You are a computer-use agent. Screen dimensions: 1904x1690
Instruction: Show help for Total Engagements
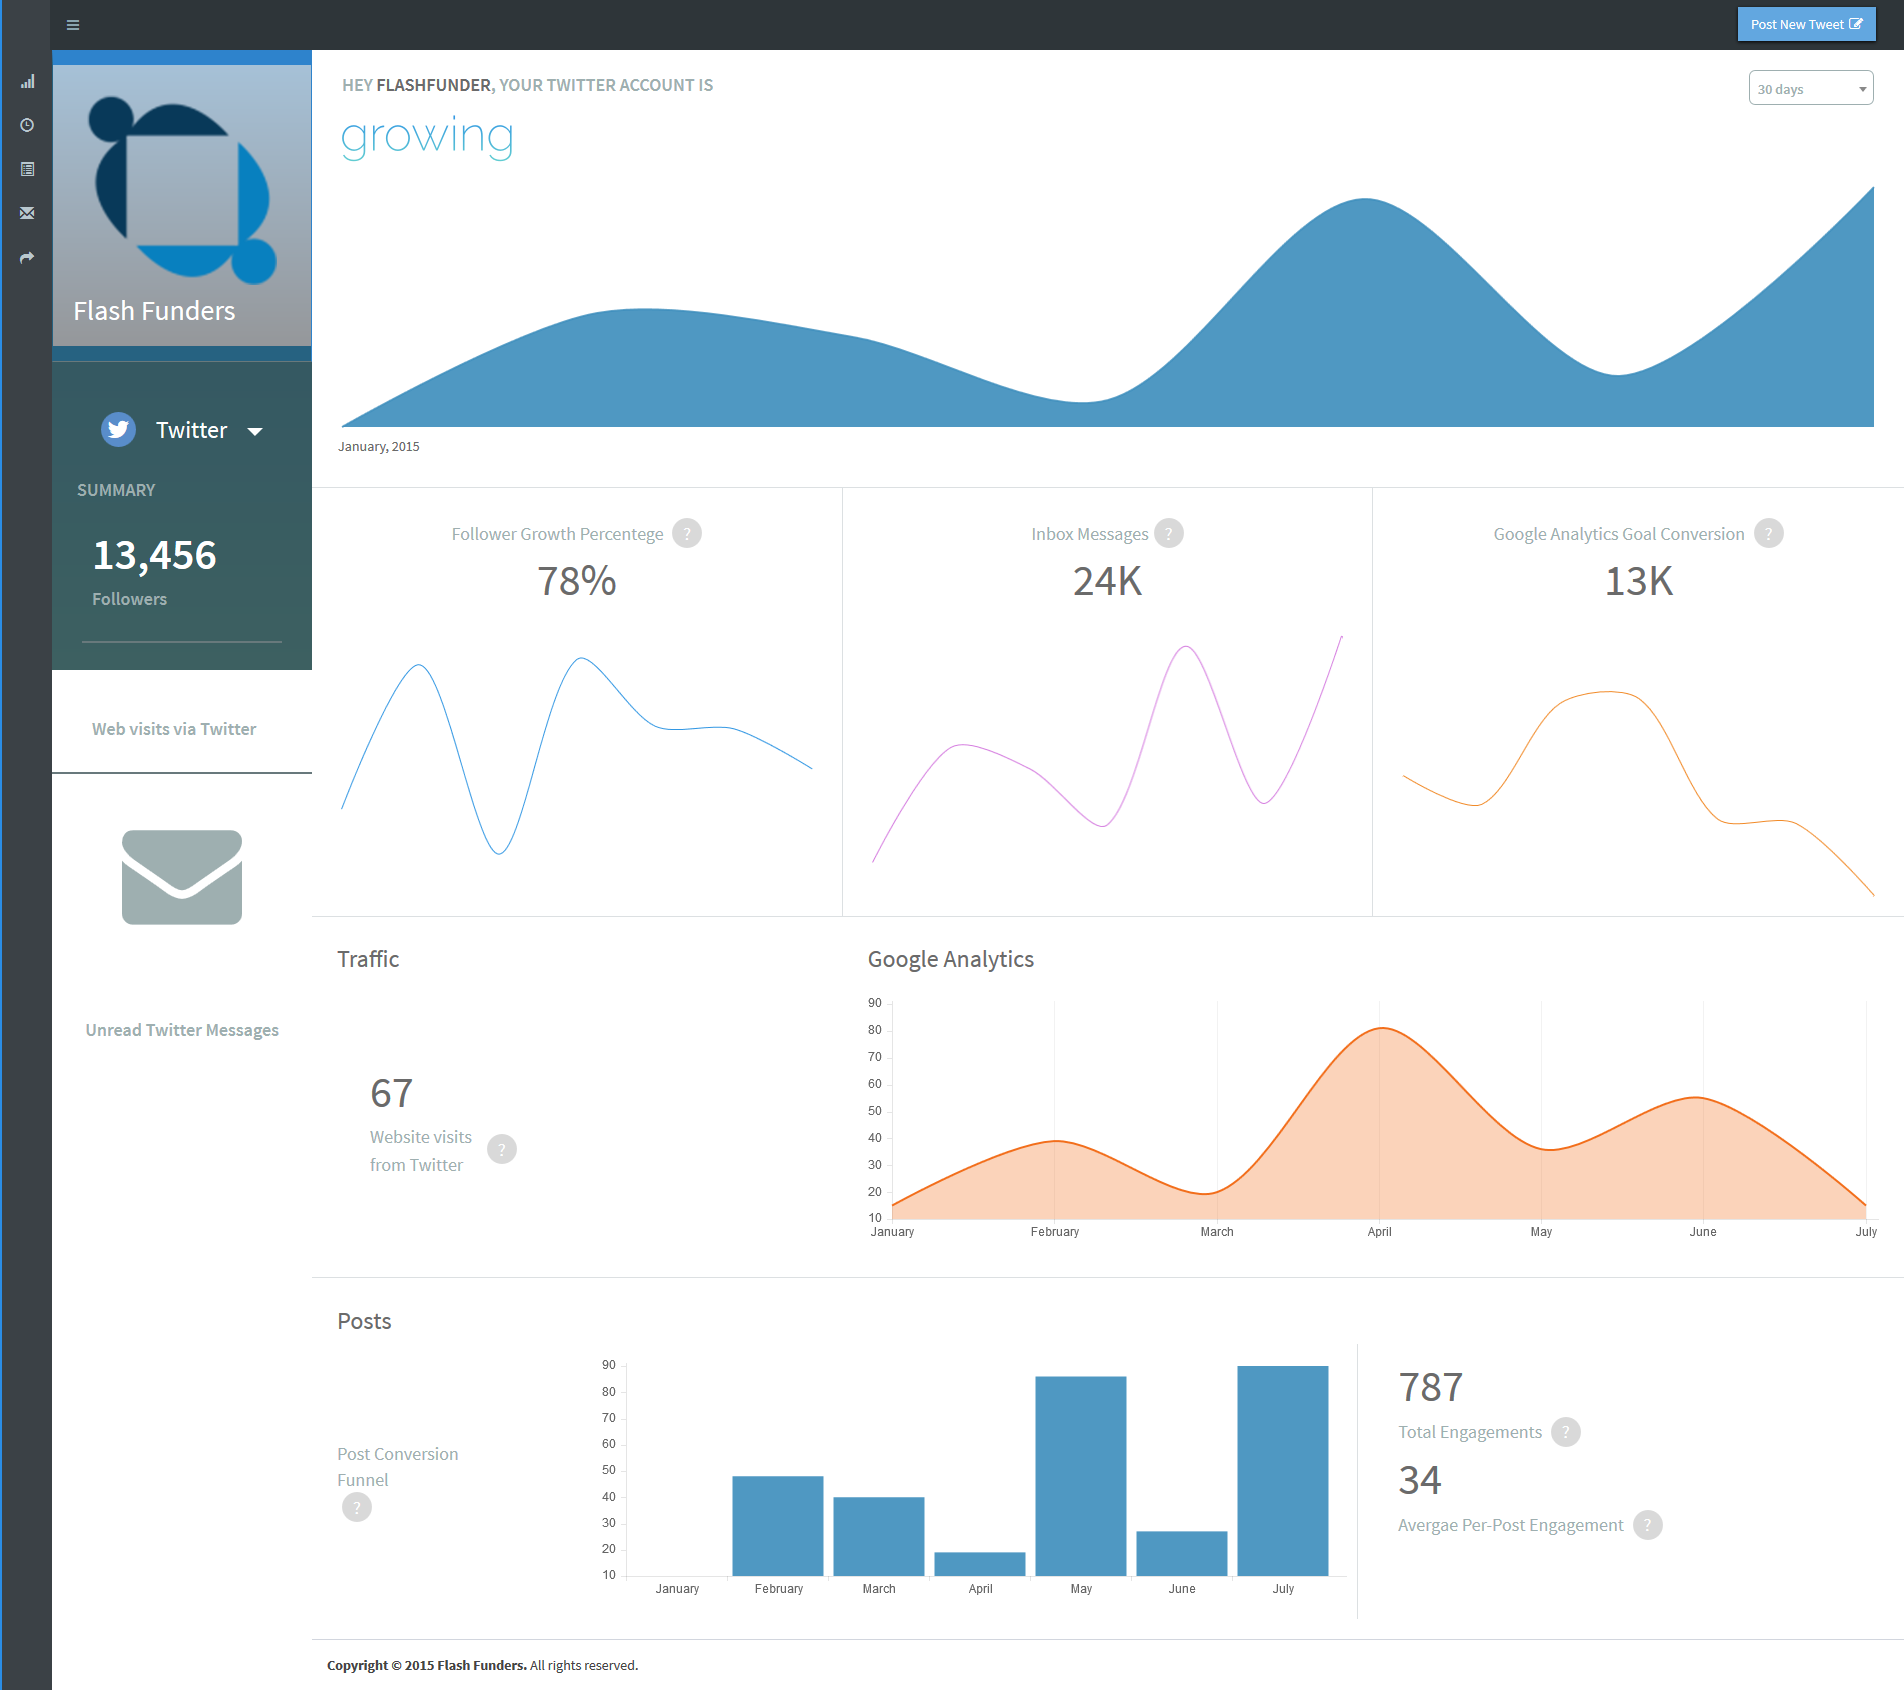pyautogui.click(x=1566, y=1432)
